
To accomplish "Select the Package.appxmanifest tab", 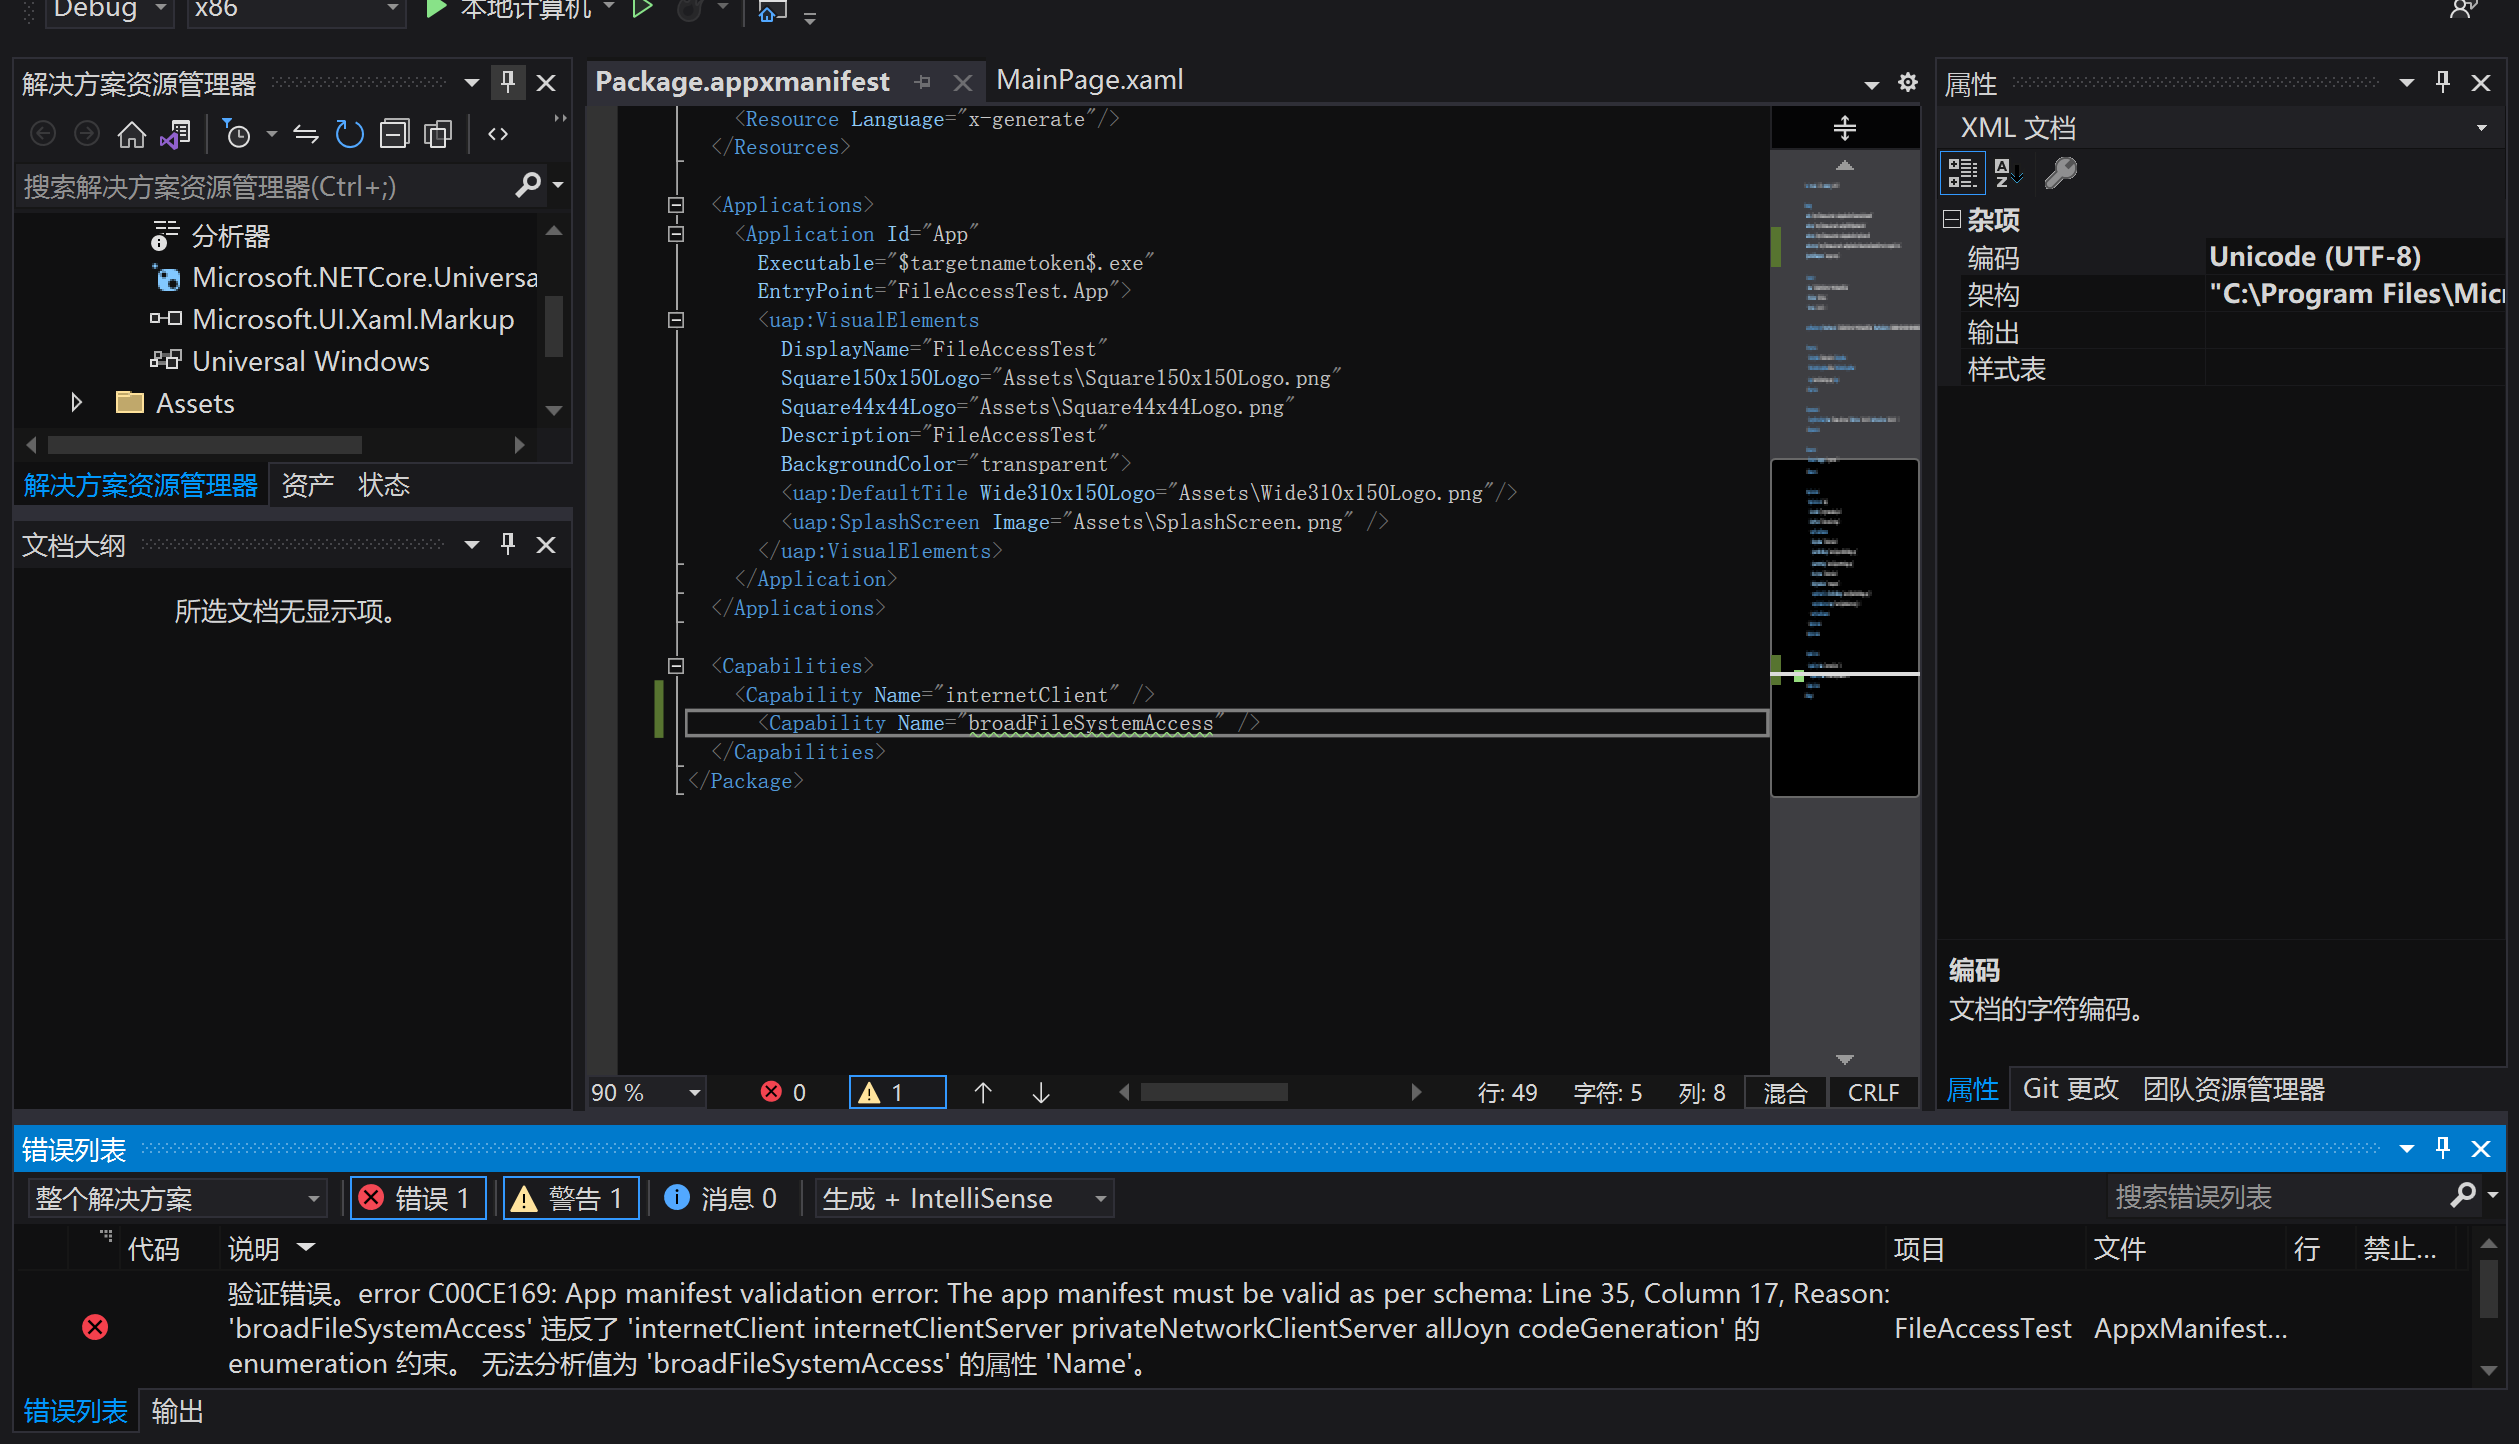I will coord(742,81).
